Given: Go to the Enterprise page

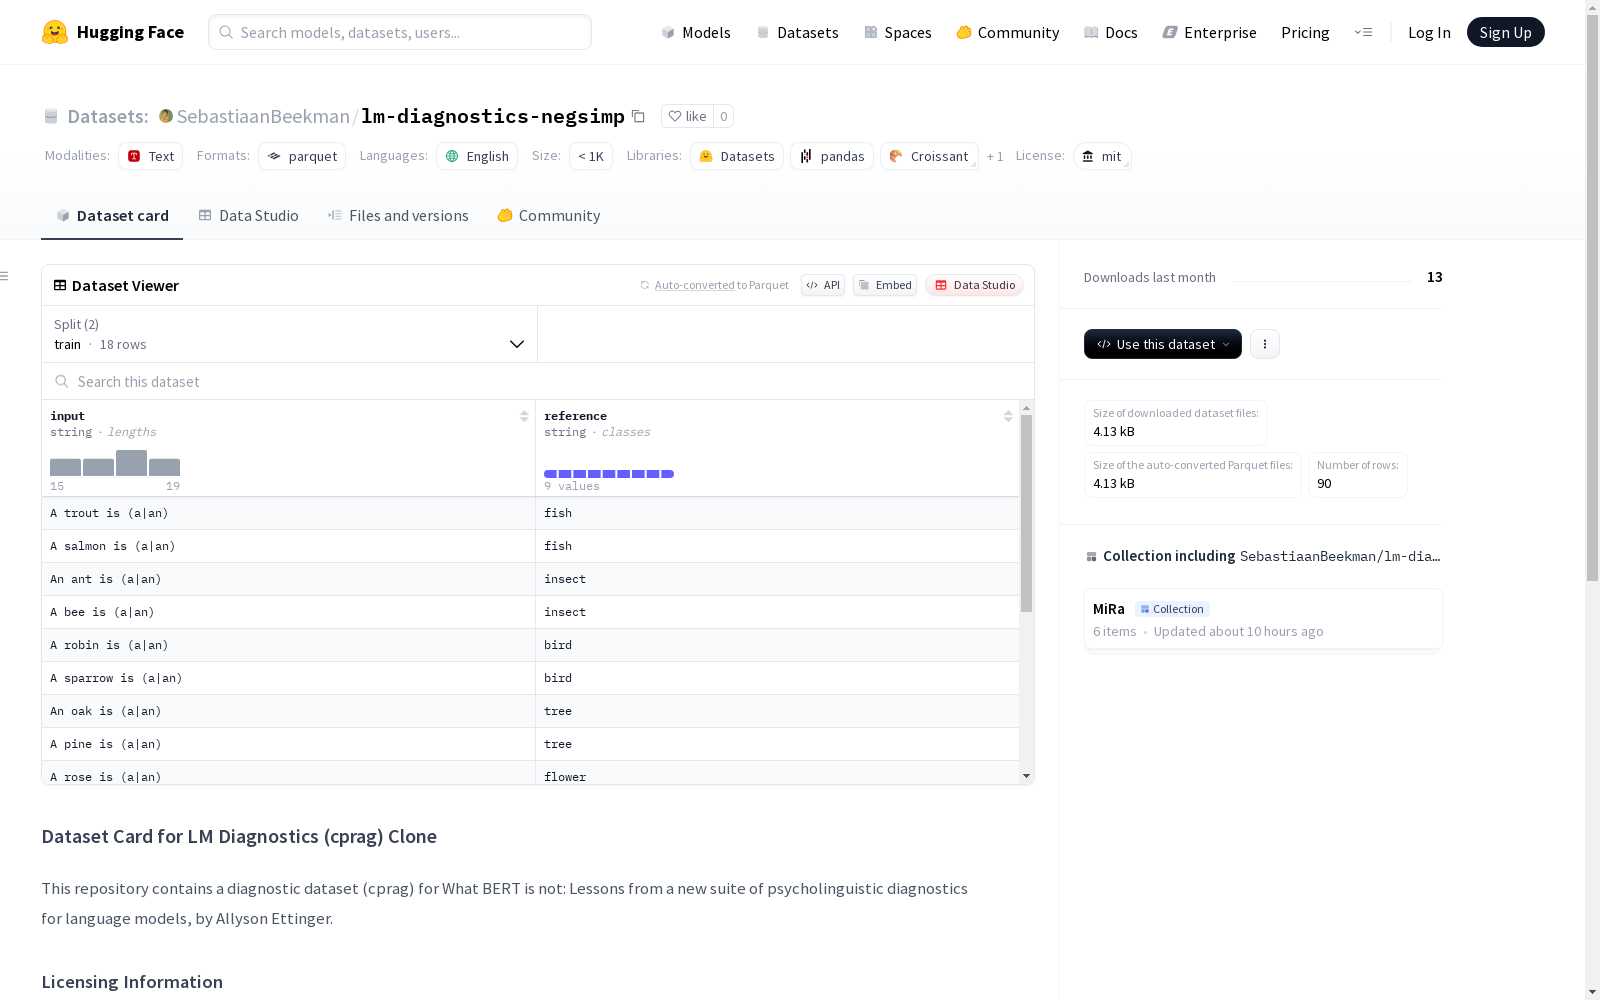Looking at the screenshot, I should 1210,32.
